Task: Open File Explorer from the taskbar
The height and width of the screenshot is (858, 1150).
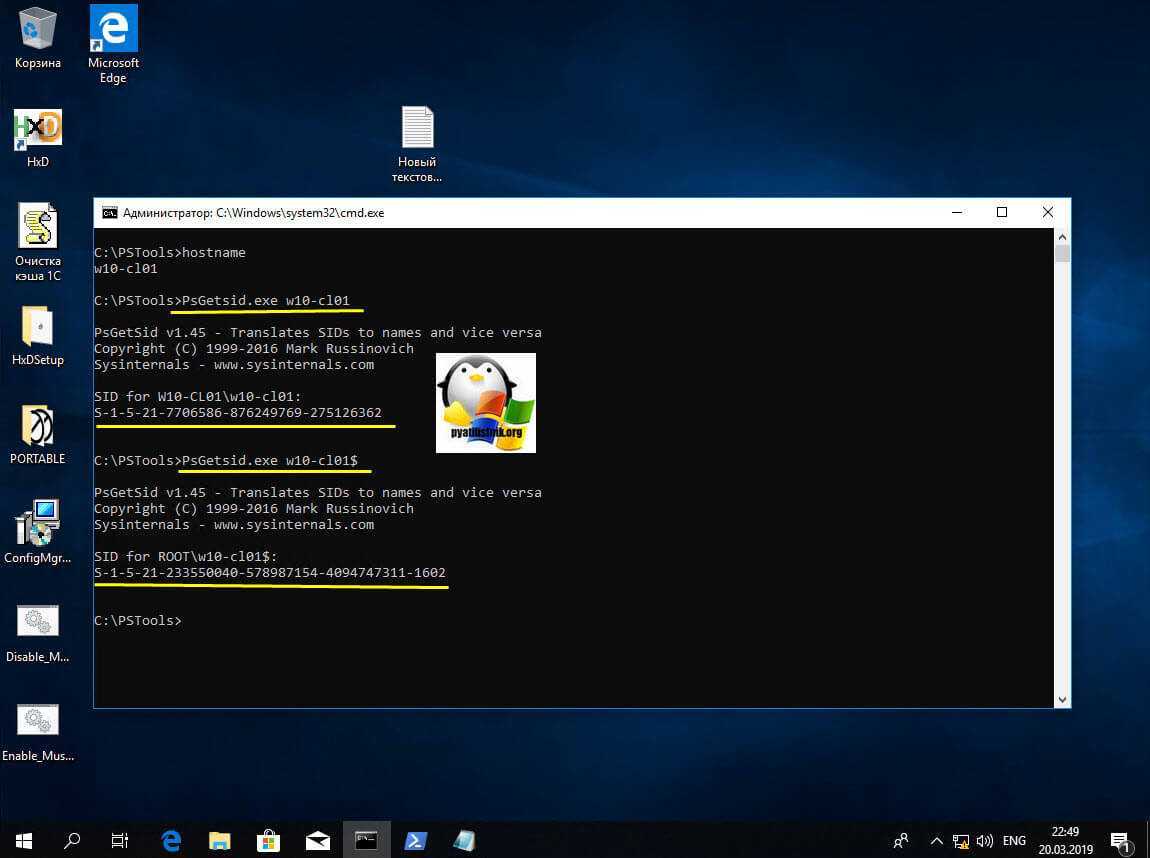Action: pos(220,840)
